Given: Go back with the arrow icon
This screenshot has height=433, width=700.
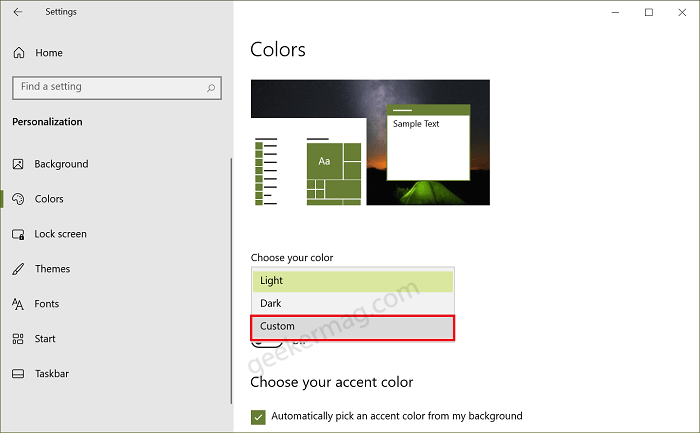Looking at the screenshot, I should pos(18,12).
